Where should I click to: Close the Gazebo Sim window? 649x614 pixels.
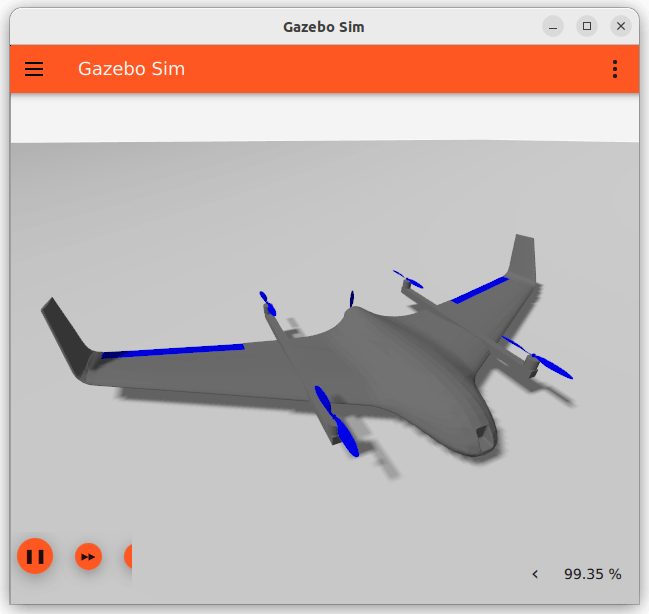621,26
